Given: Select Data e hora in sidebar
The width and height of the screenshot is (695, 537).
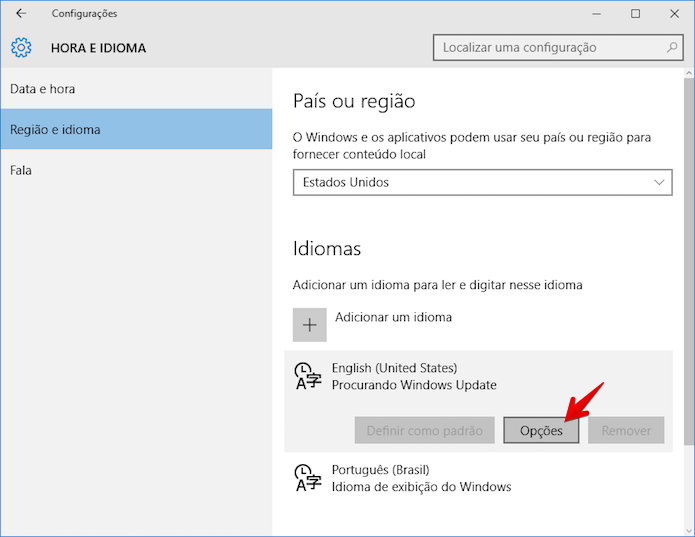Looking at the screenshot, I should 136,89.
